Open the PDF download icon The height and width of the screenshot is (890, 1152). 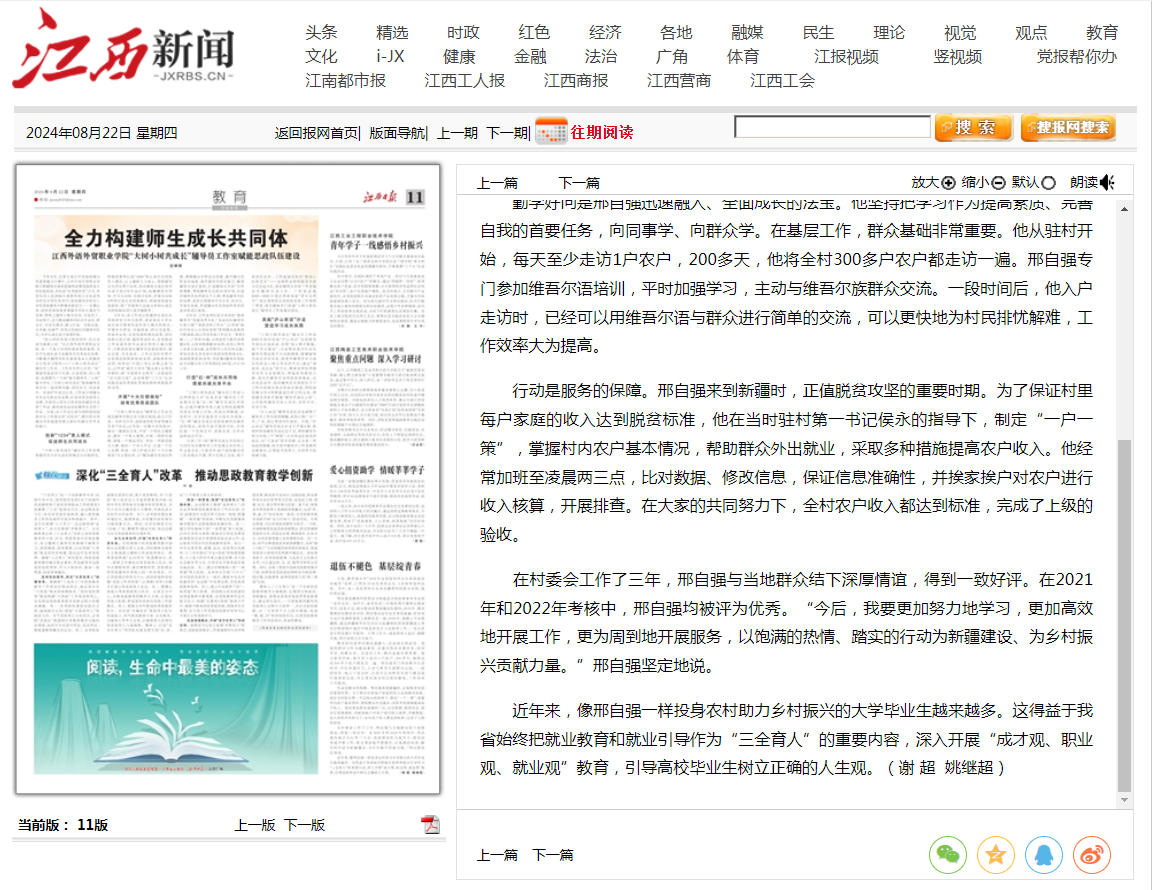430,824
